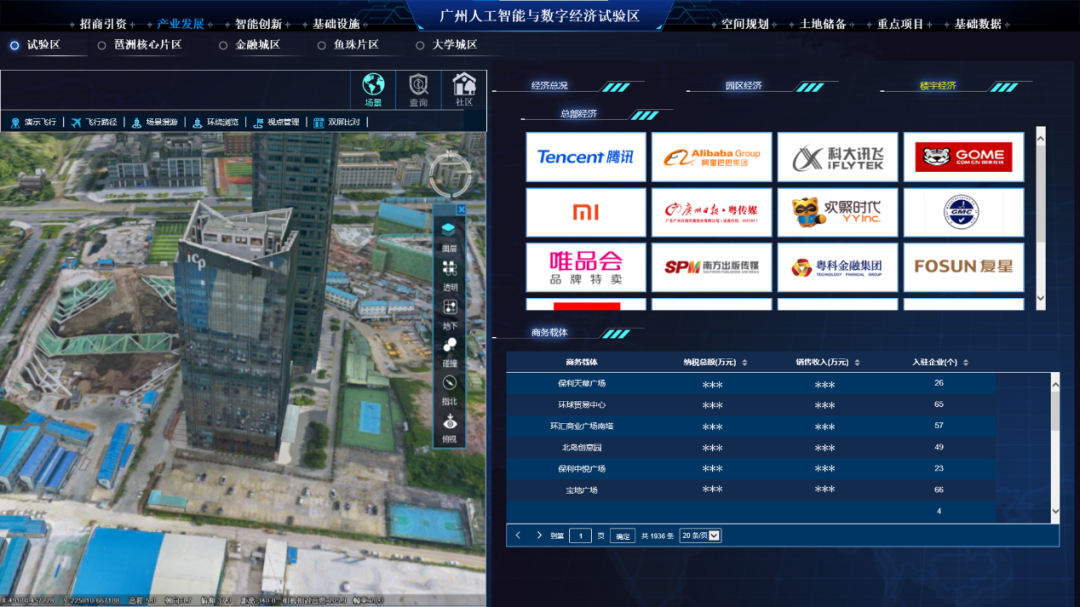This screenshot has width=1080, height=607.
Task: Open the 图层 layers tool
Action: (x=449, y=236)
